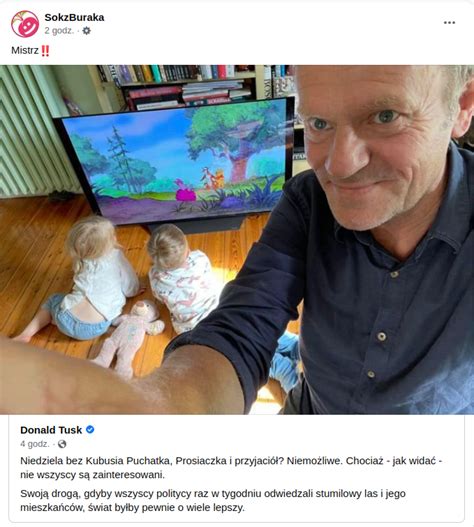Click the paragraph starting 'Swoją drogą'
The image size is (474, 527).
point(213,500)
